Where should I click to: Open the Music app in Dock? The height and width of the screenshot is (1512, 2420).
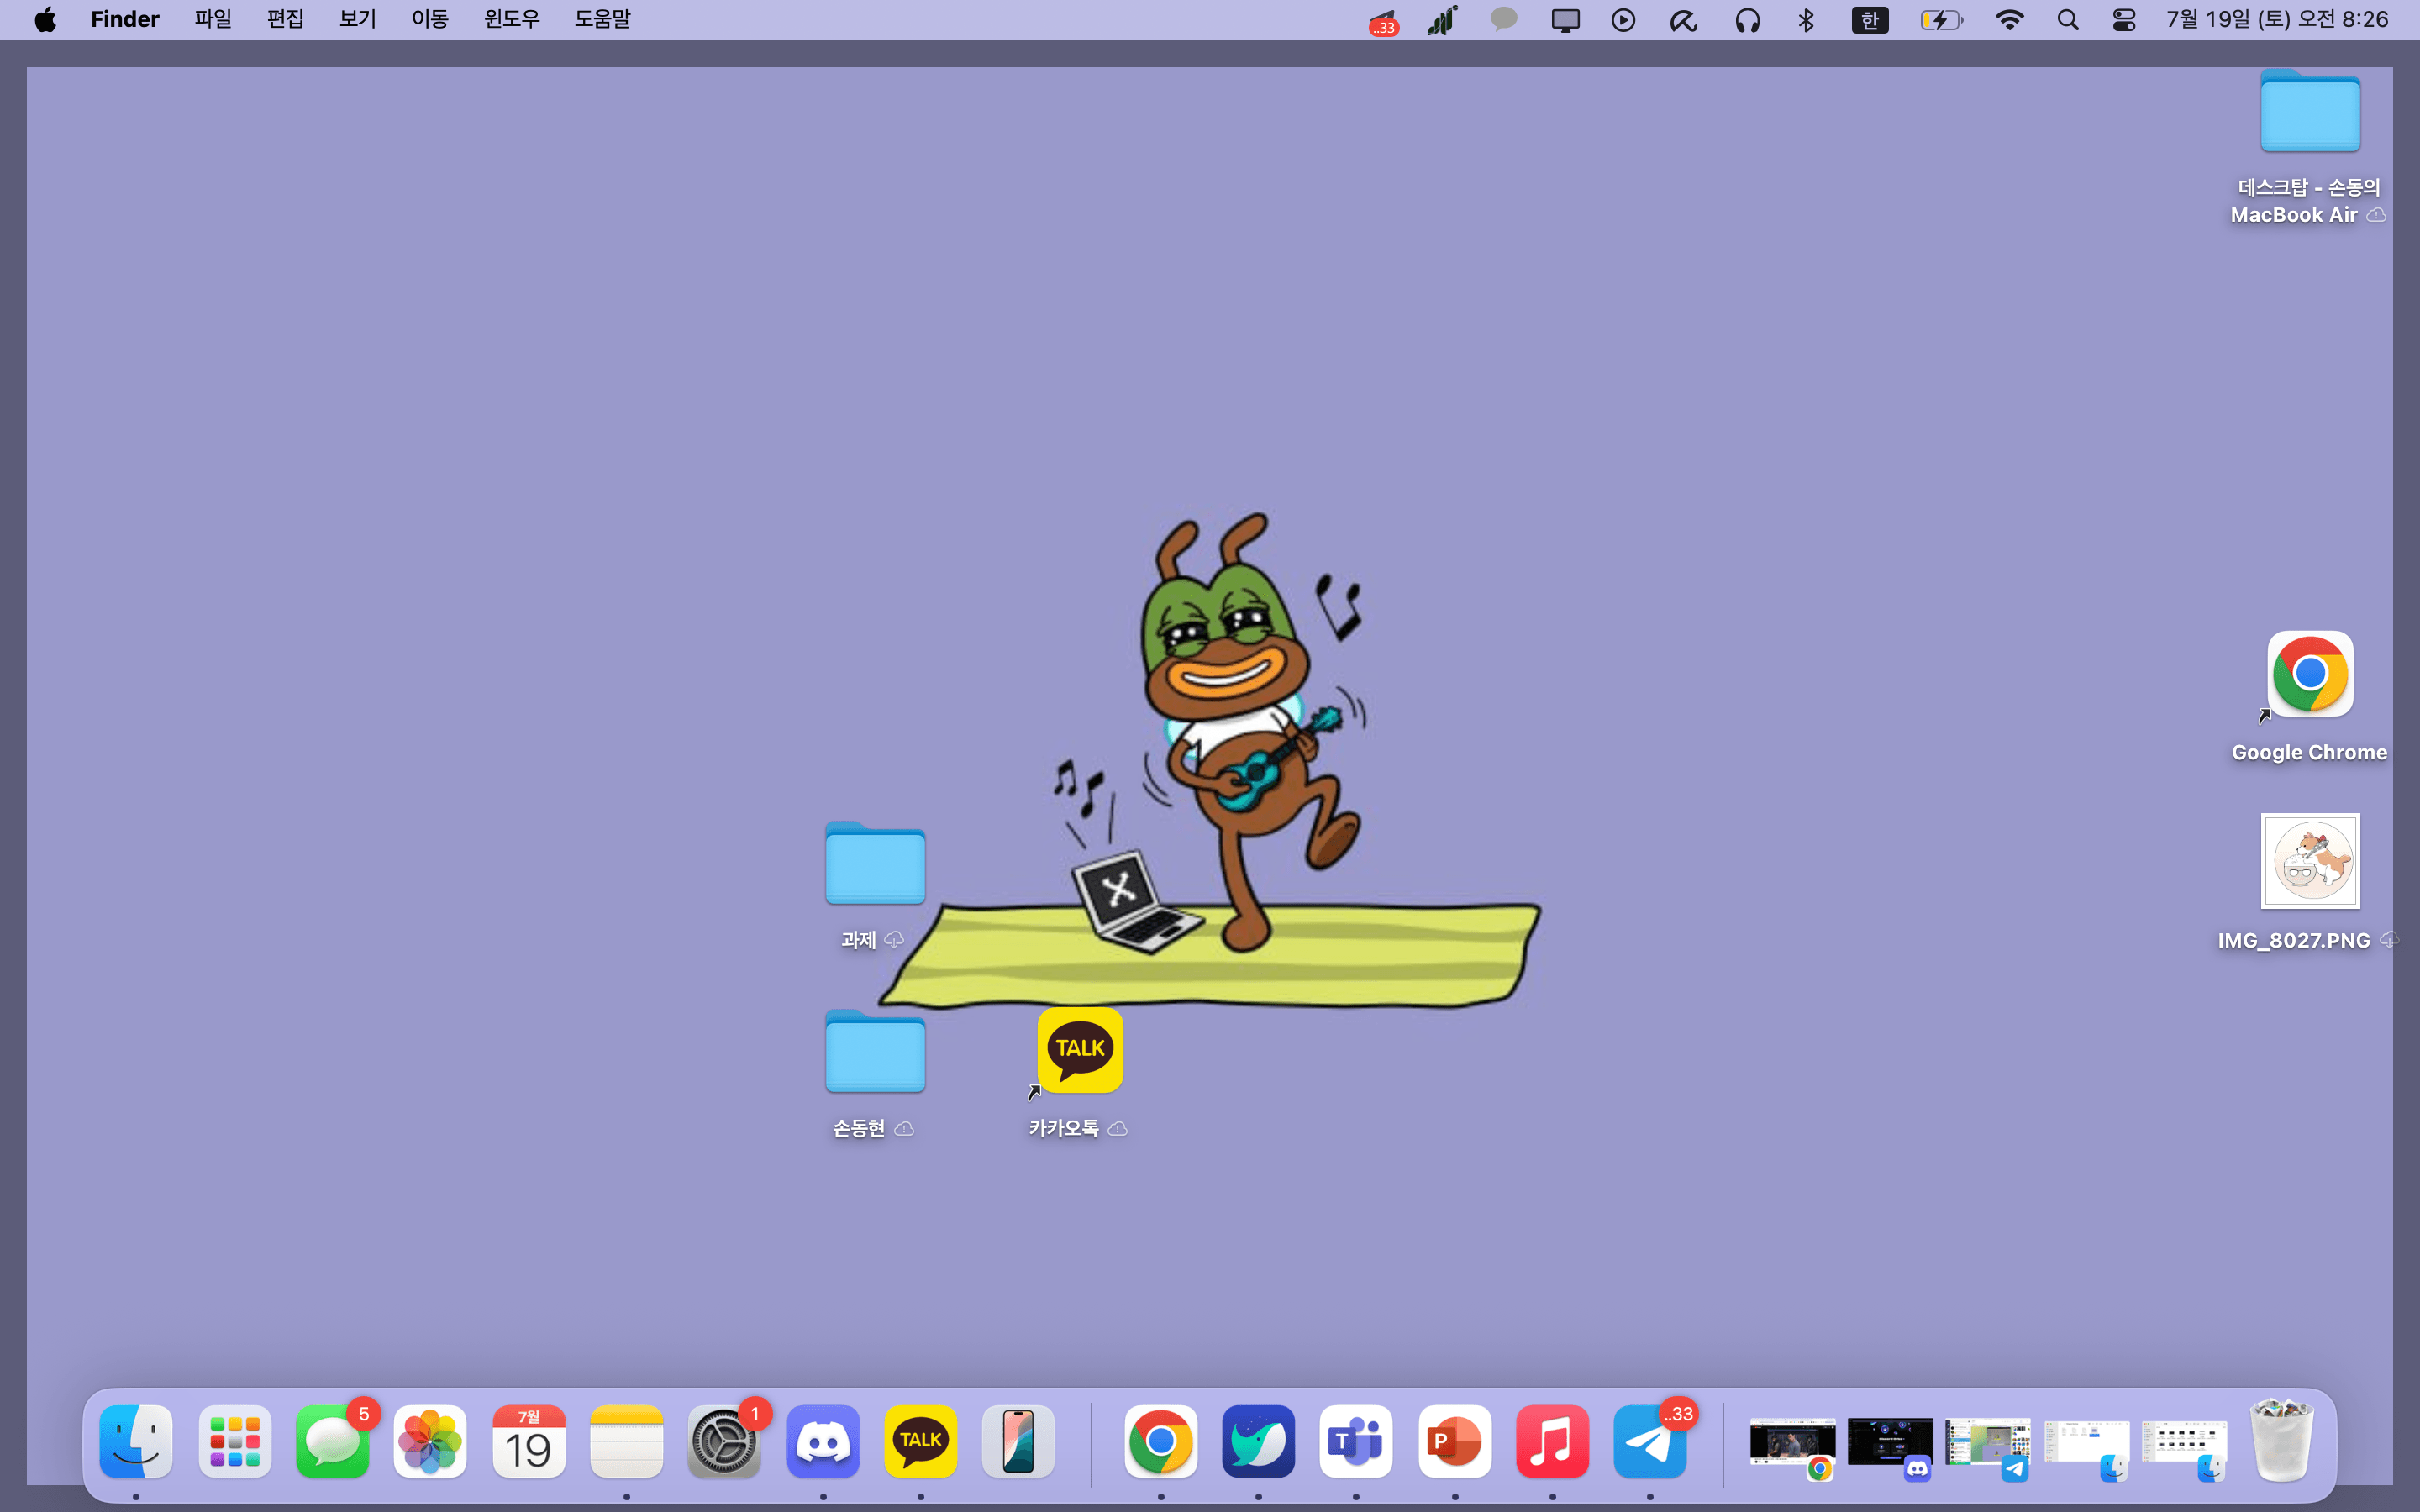(1551, 1441)
